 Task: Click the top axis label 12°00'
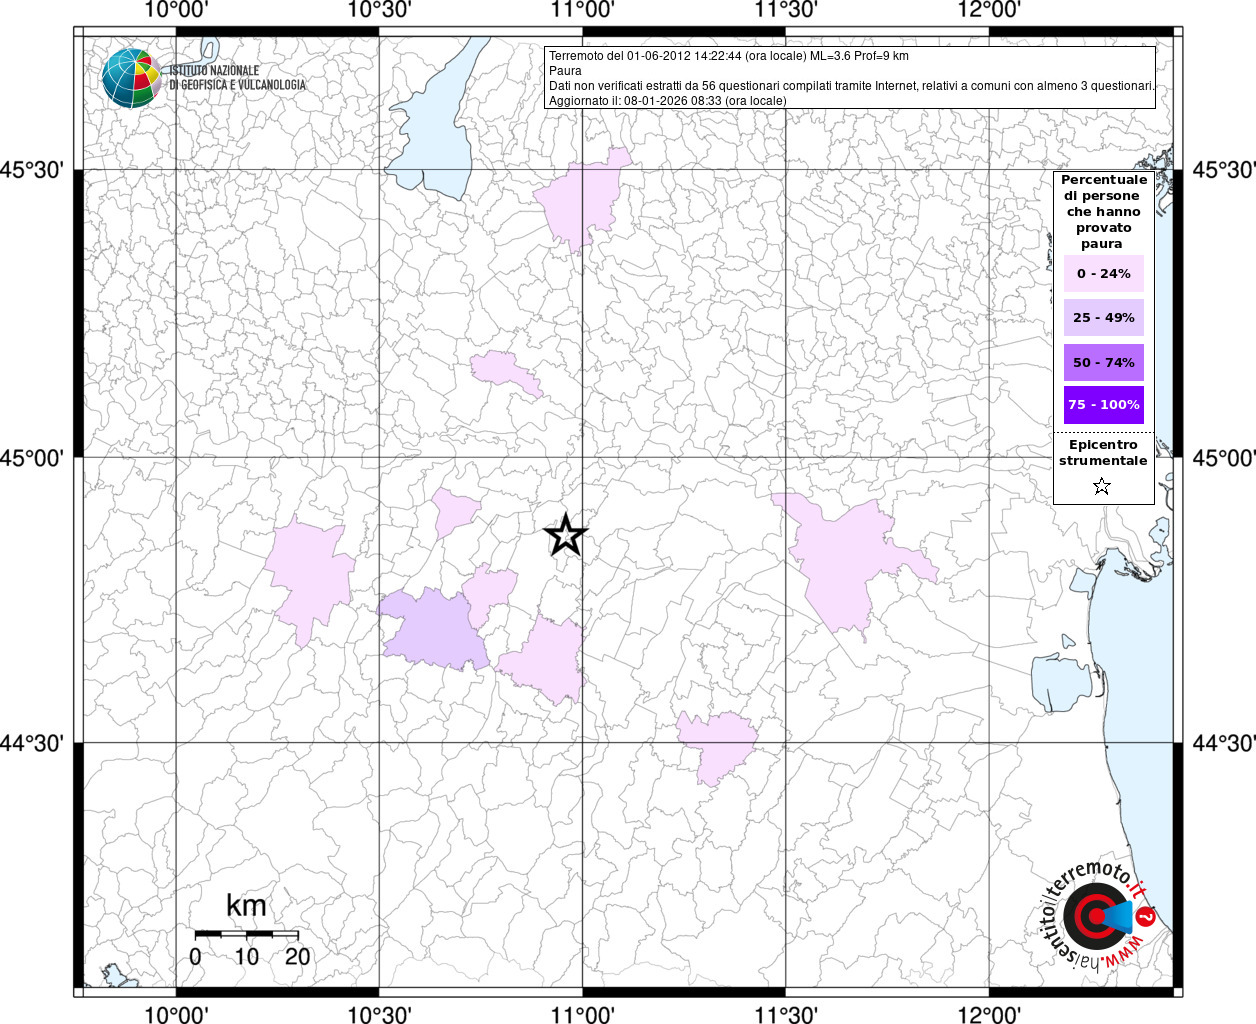(989, 10)
